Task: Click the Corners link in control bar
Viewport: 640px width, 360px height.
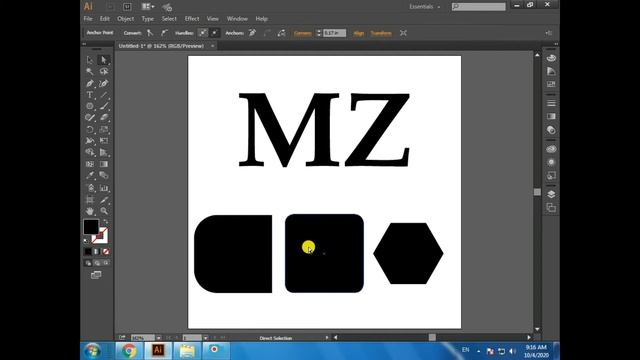Action: click(x=302, y=33)
